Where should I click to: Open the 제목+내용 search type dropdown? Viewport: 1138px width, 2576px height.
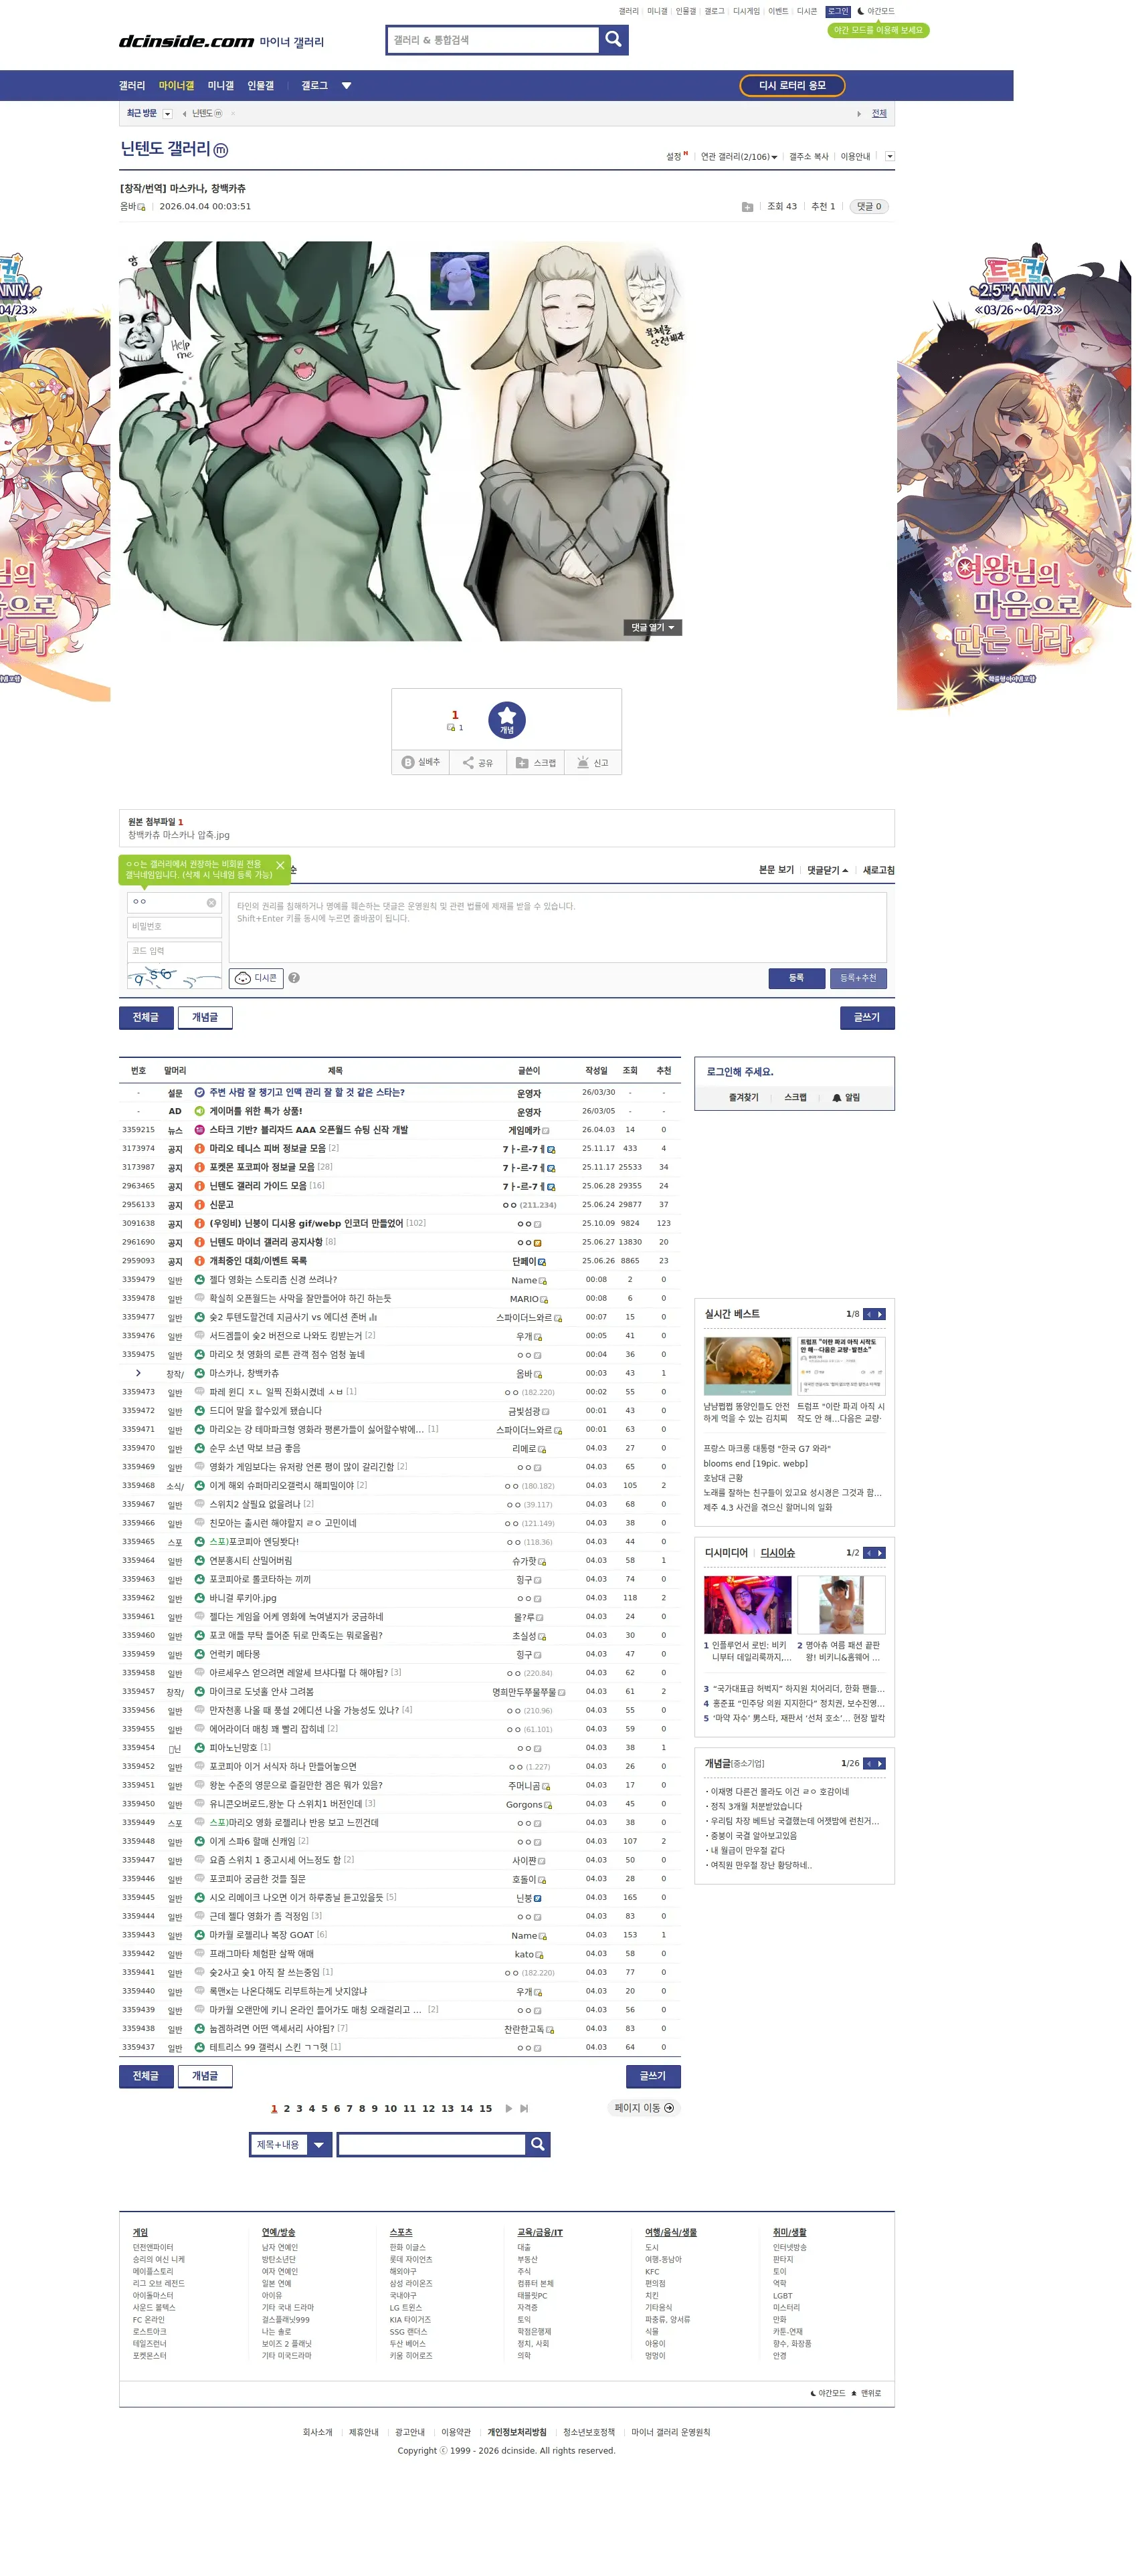click(x=290, y=2144)
